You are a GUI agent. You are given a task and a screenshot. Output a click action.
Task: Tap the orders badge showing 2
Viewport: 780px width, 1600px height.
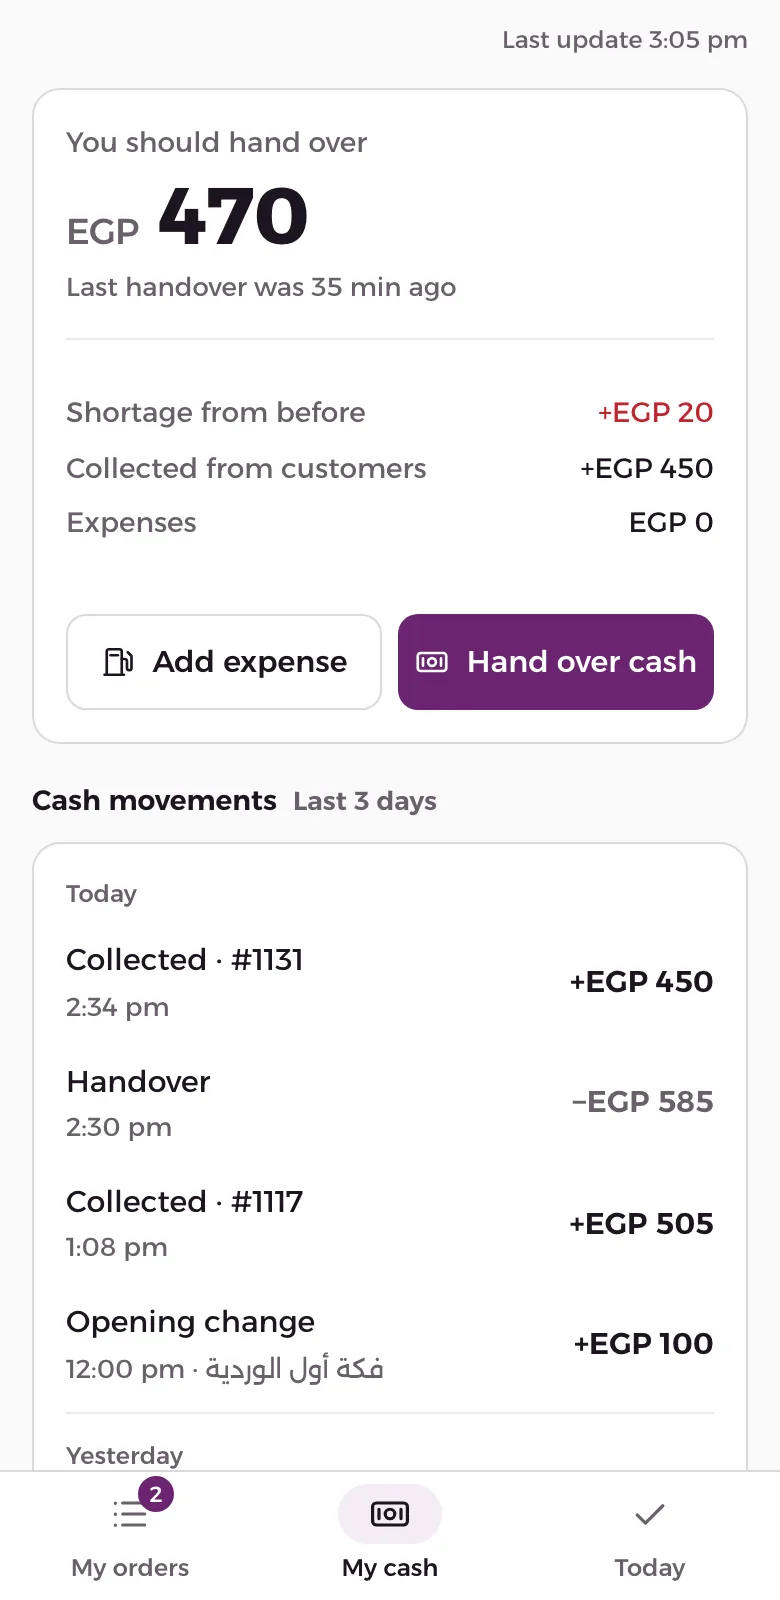click(x=156, y=1495)
